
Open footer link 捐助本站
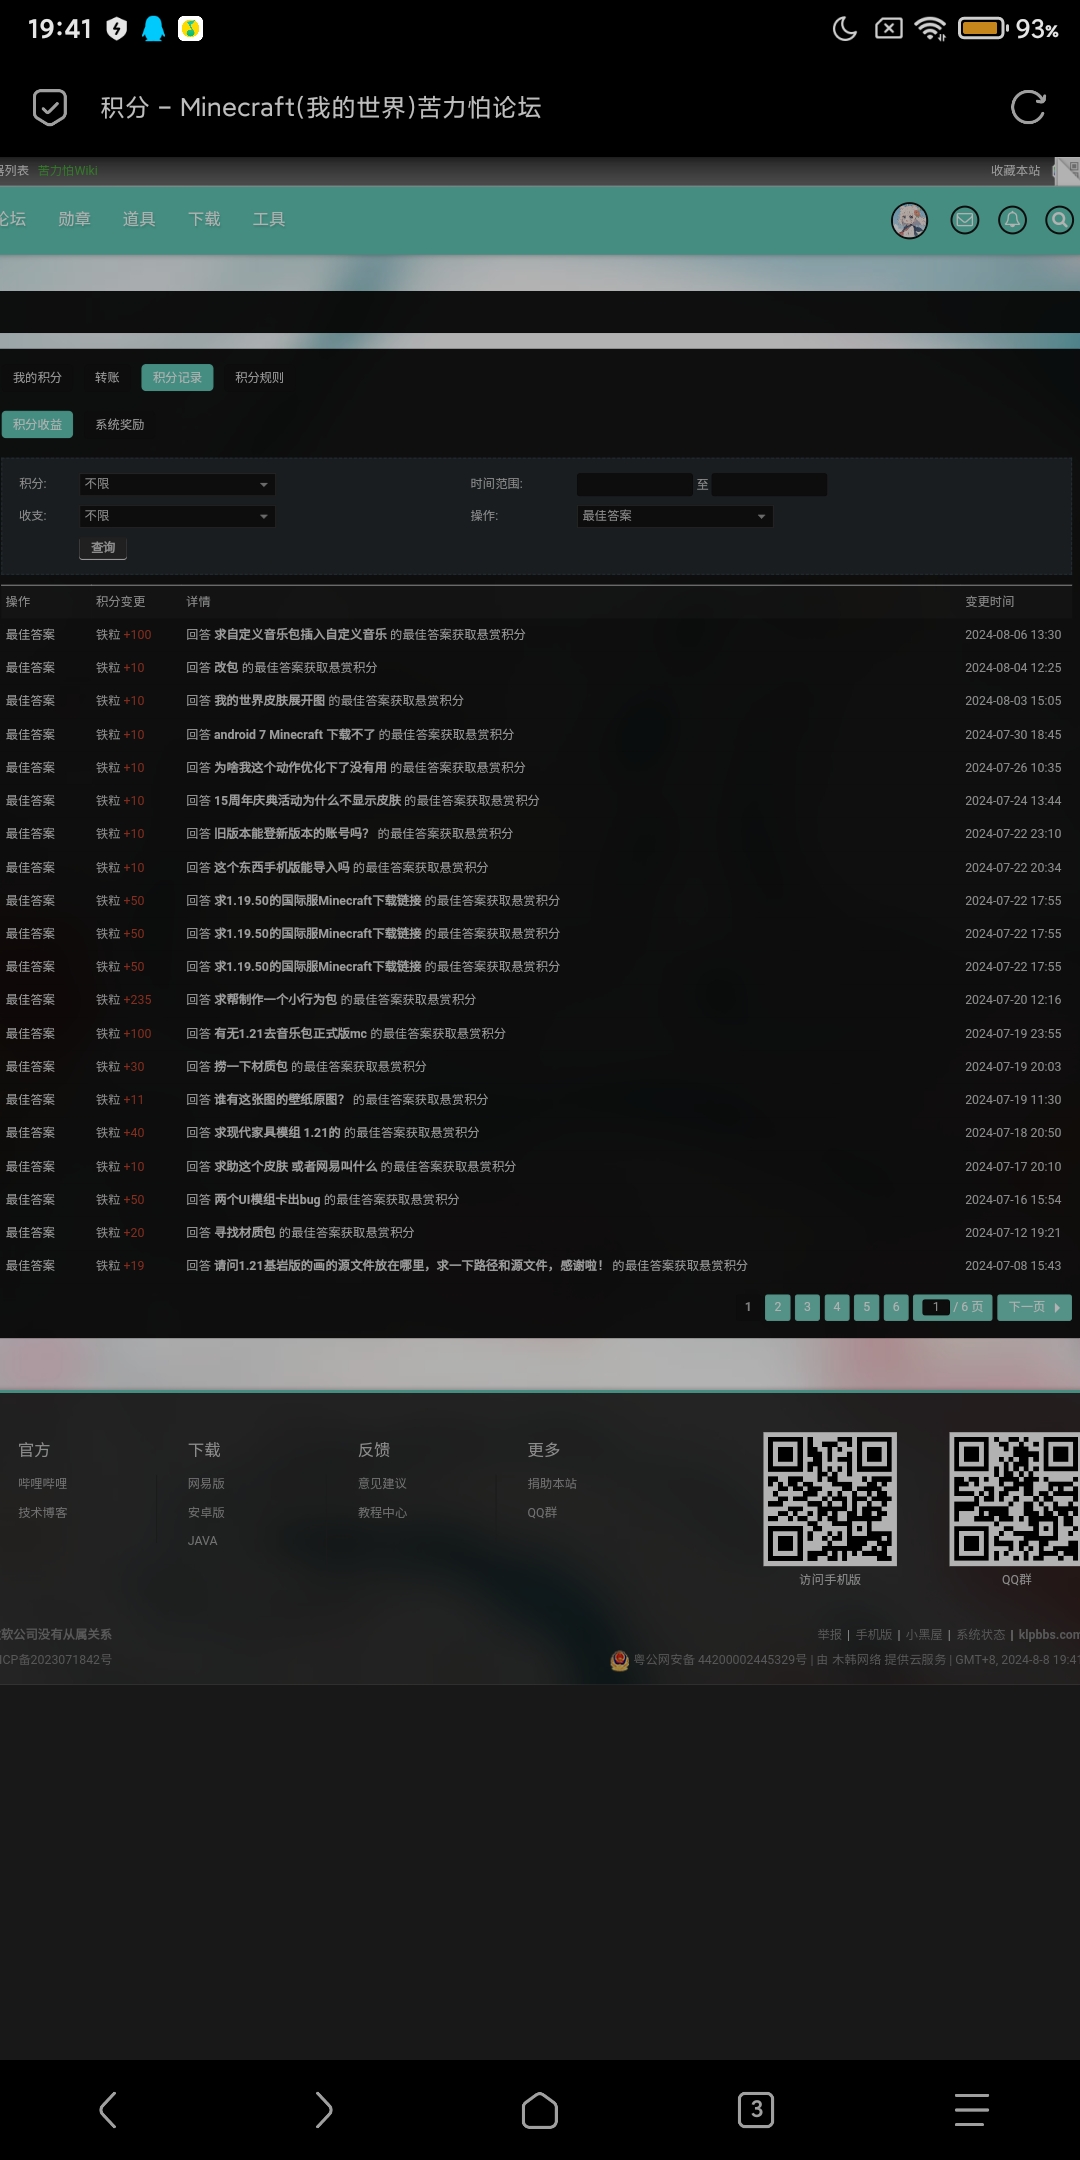pyautogui.click(x=552, y=1483)
